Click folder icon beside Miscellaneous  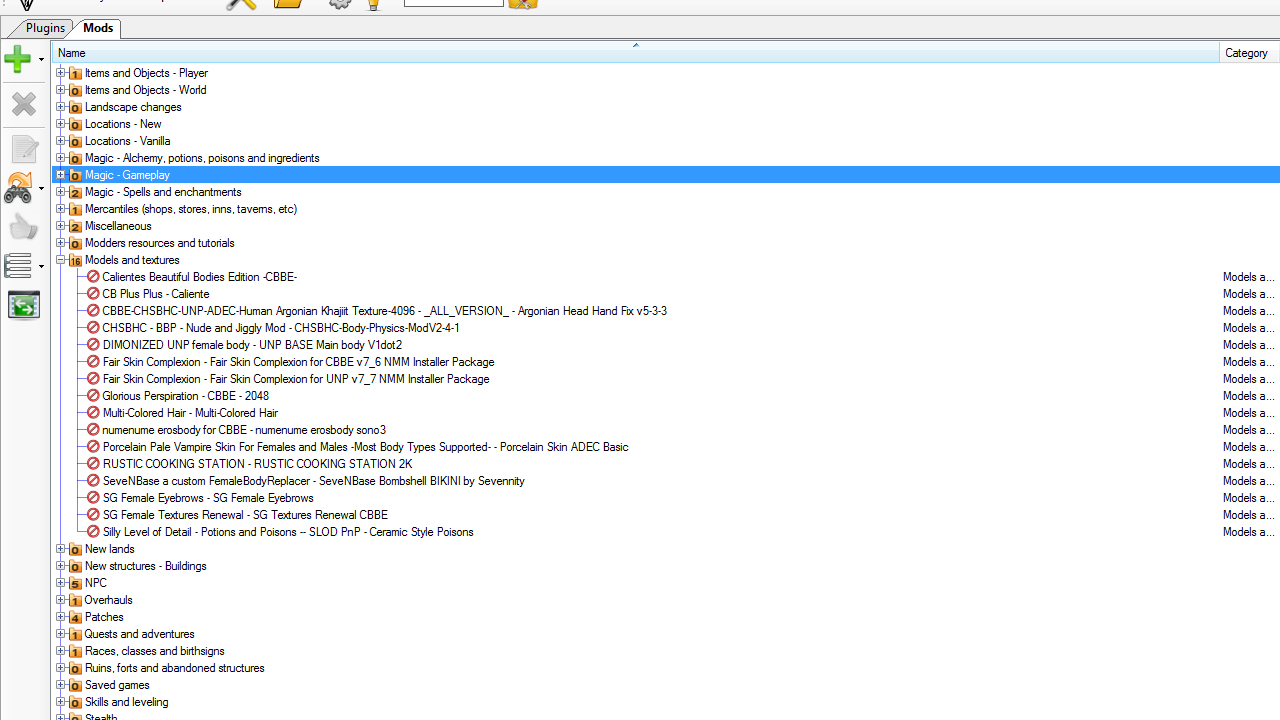(76, 226)
